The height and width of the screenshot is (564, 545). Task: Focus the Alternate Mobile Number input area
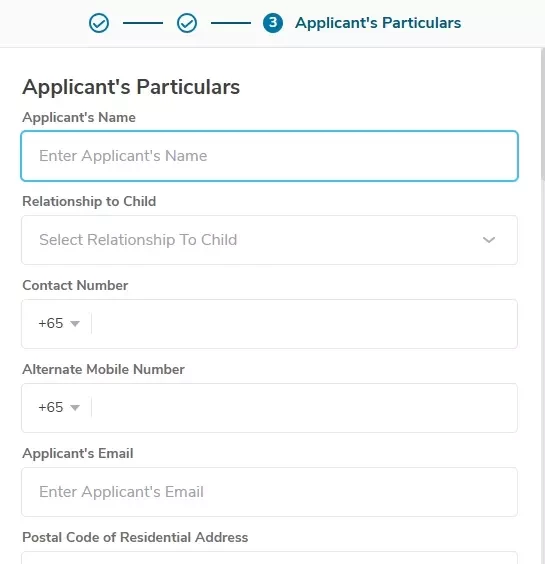[x=304, y=408]
